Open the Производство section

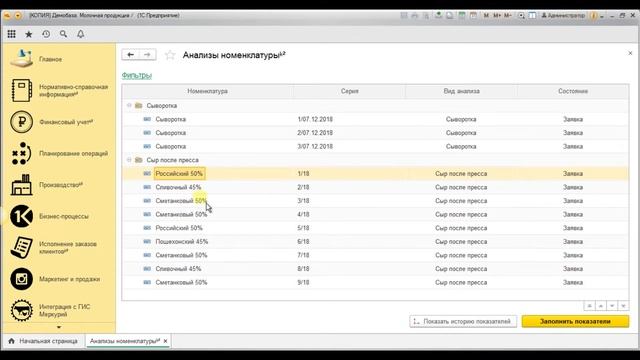click(59, 184)
